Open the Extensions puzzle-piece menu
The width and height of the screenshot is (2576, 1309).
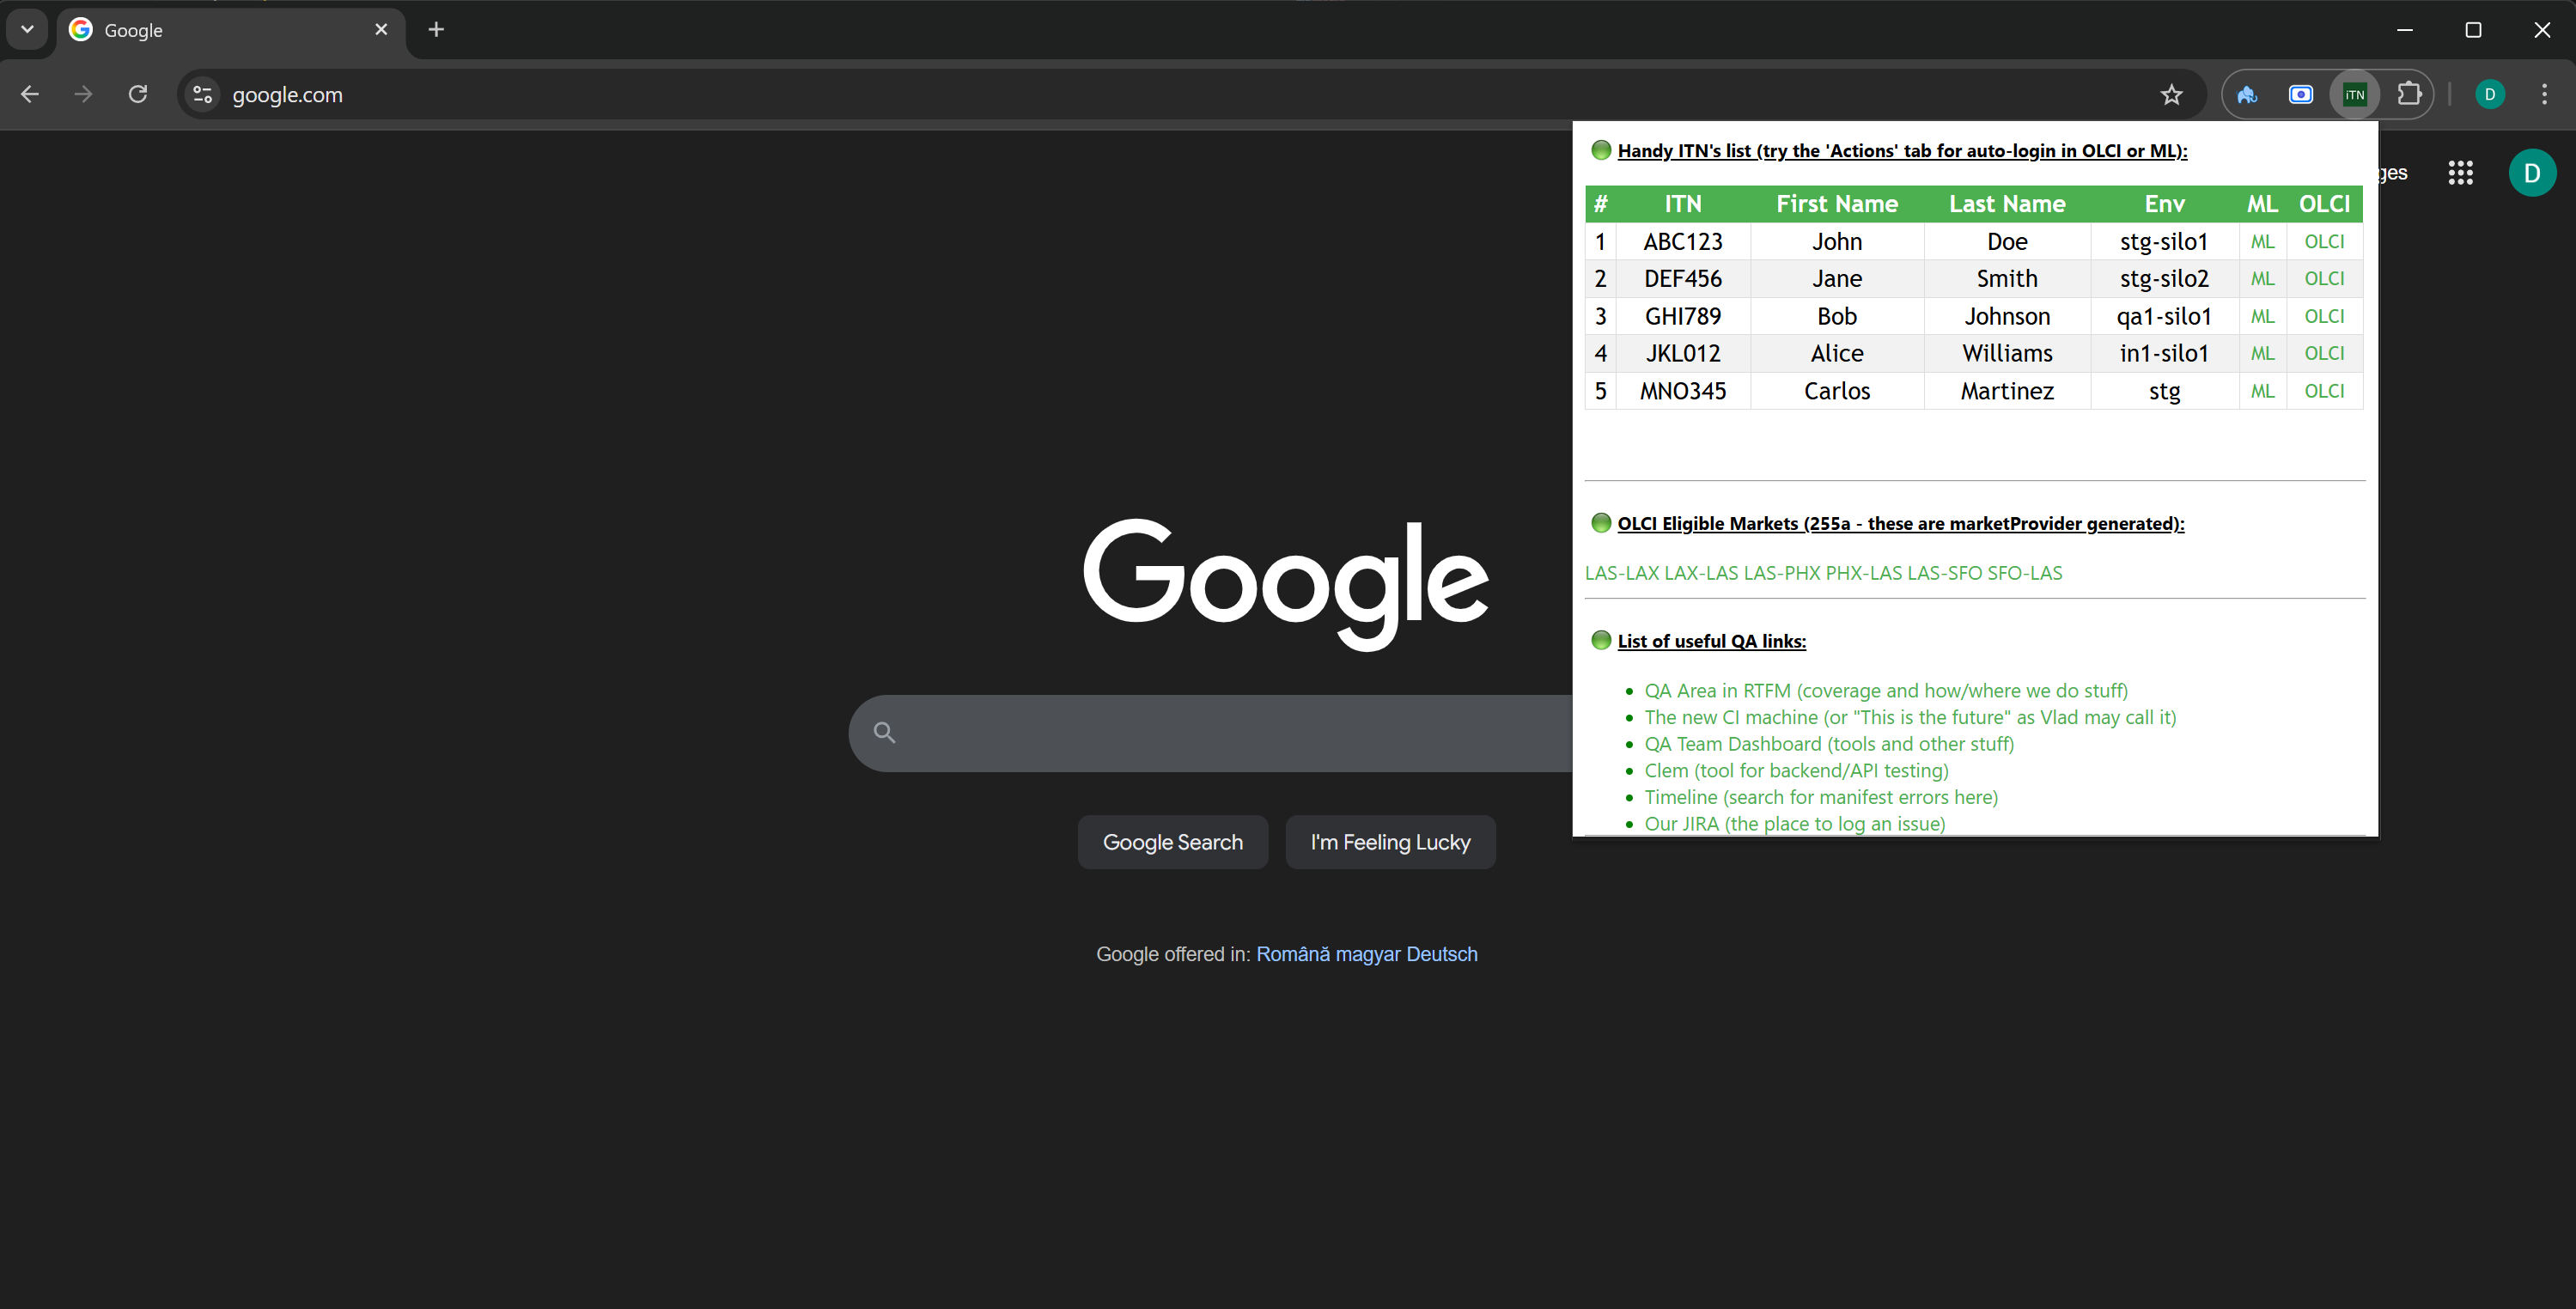[x=2408, y=95]
